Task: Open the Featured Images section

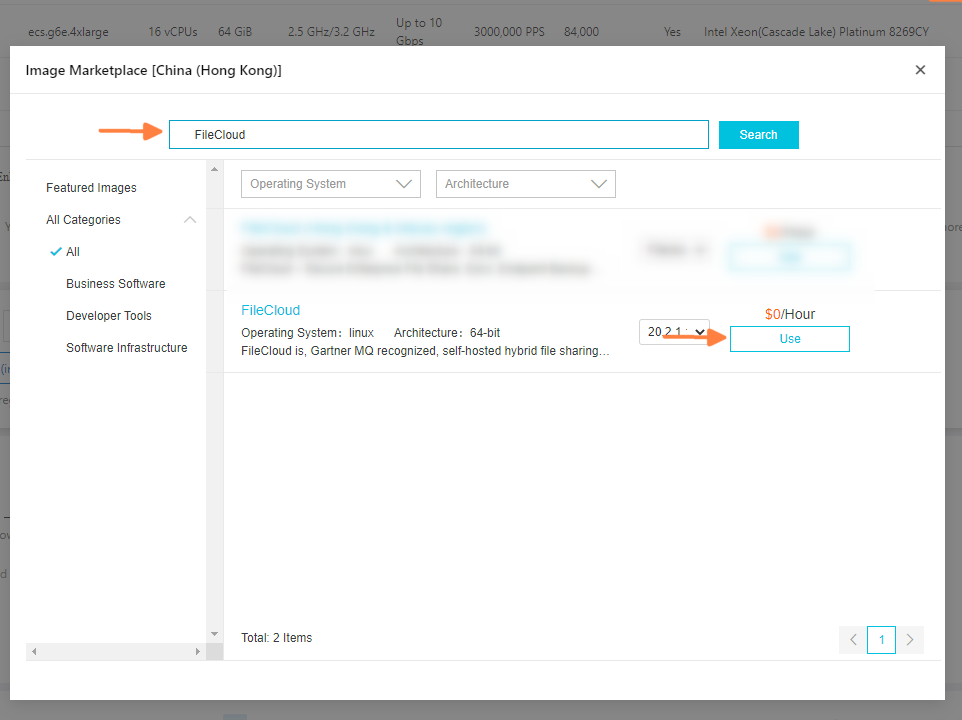Action: (x=91, y=188)
